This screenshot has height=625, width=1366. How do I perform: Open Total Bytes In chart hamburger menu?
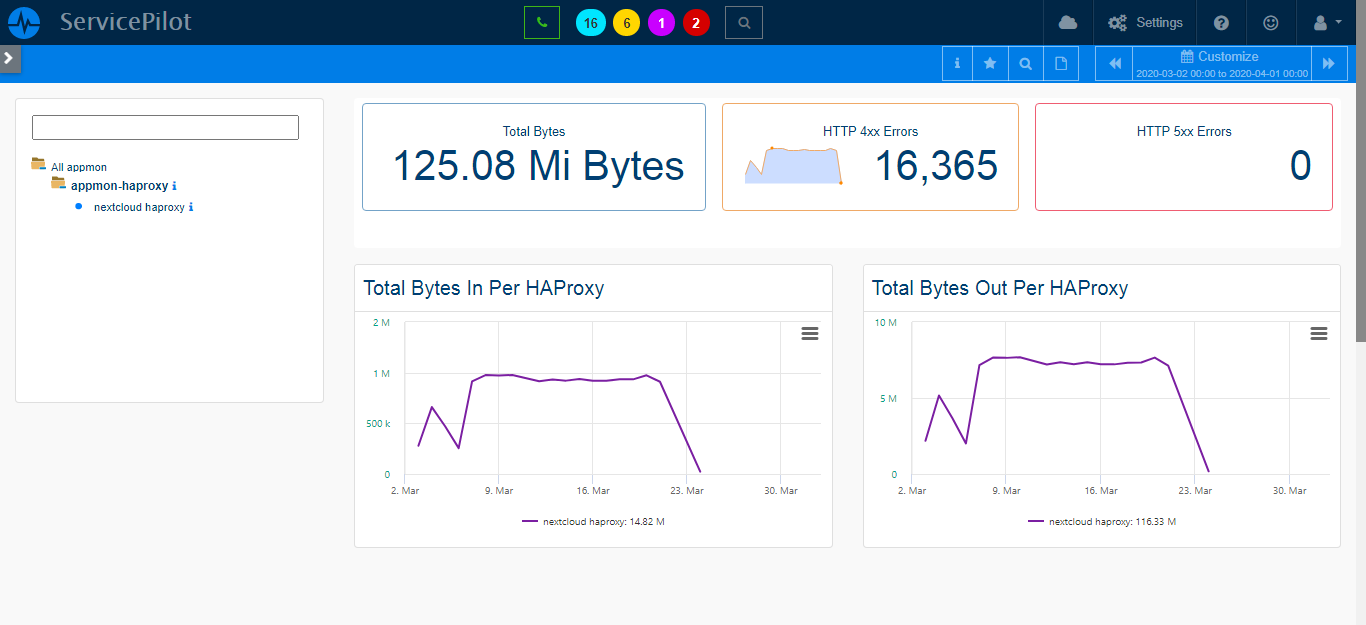(810, 333)
